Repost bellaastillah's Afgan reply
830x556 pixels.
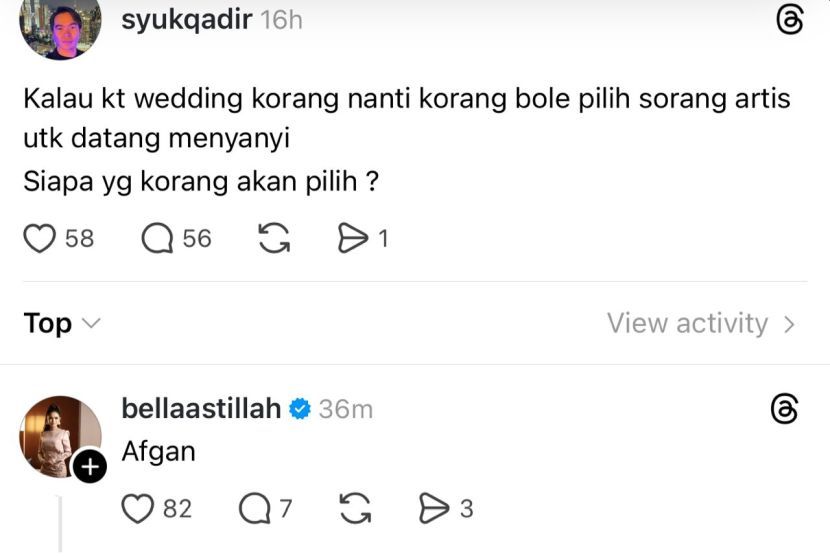pos(355,510)
